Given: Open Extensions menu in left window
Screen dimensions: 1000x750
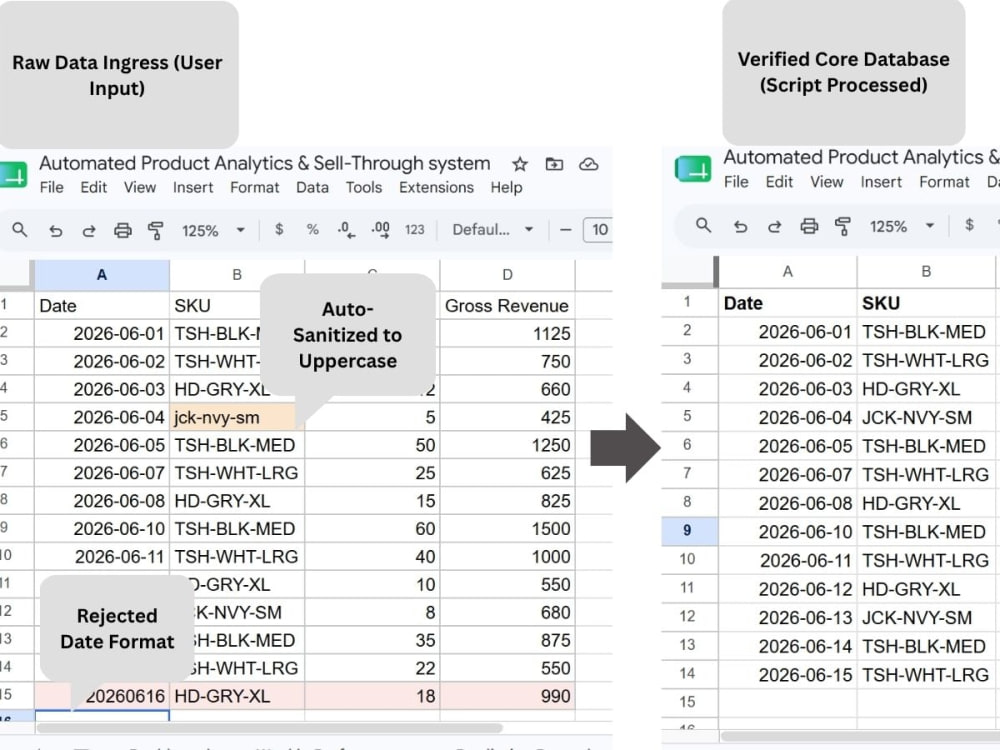Looking at the screenshot, I should tap(436, 188).
